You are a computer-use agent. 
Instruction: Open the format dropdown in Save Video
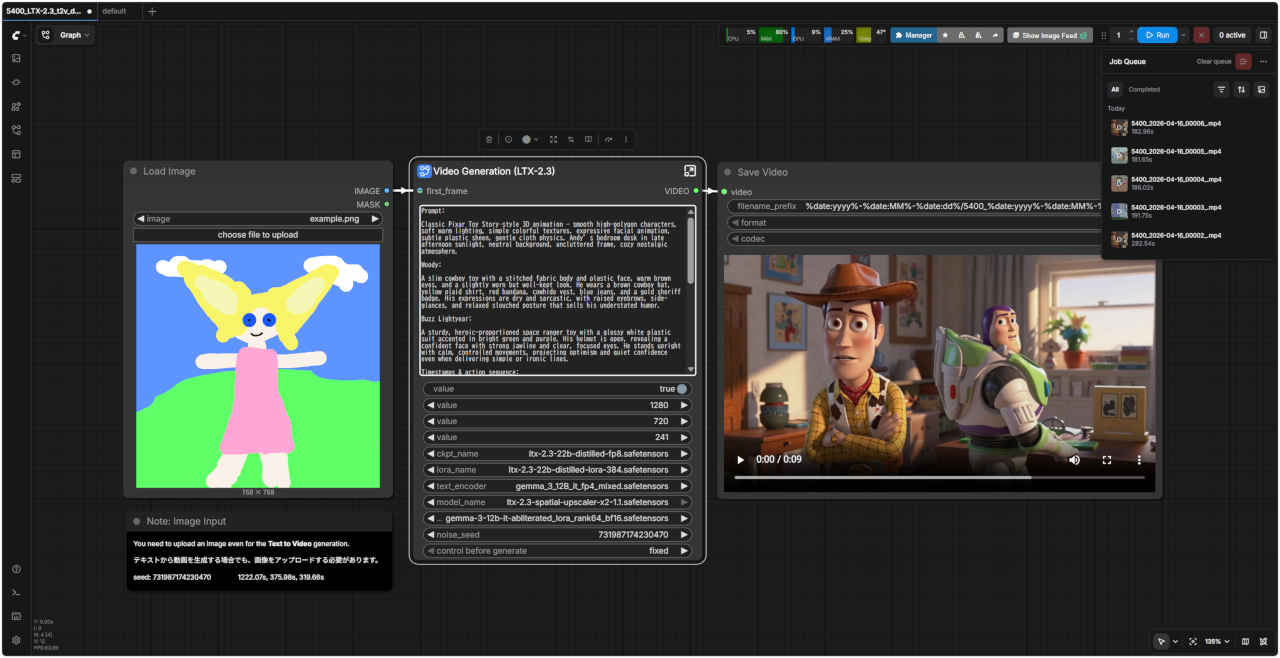pos(915,222)
